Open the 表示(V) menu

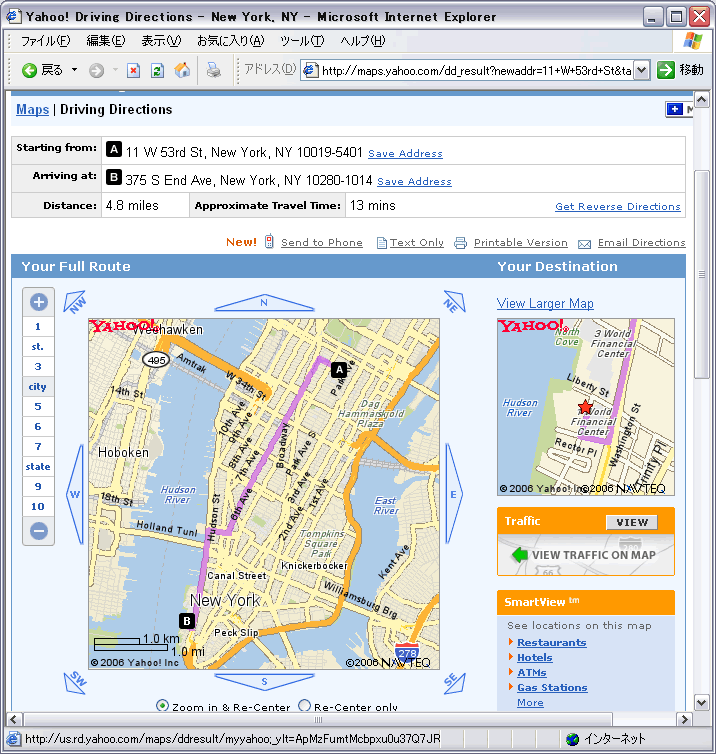pos(161,41)
